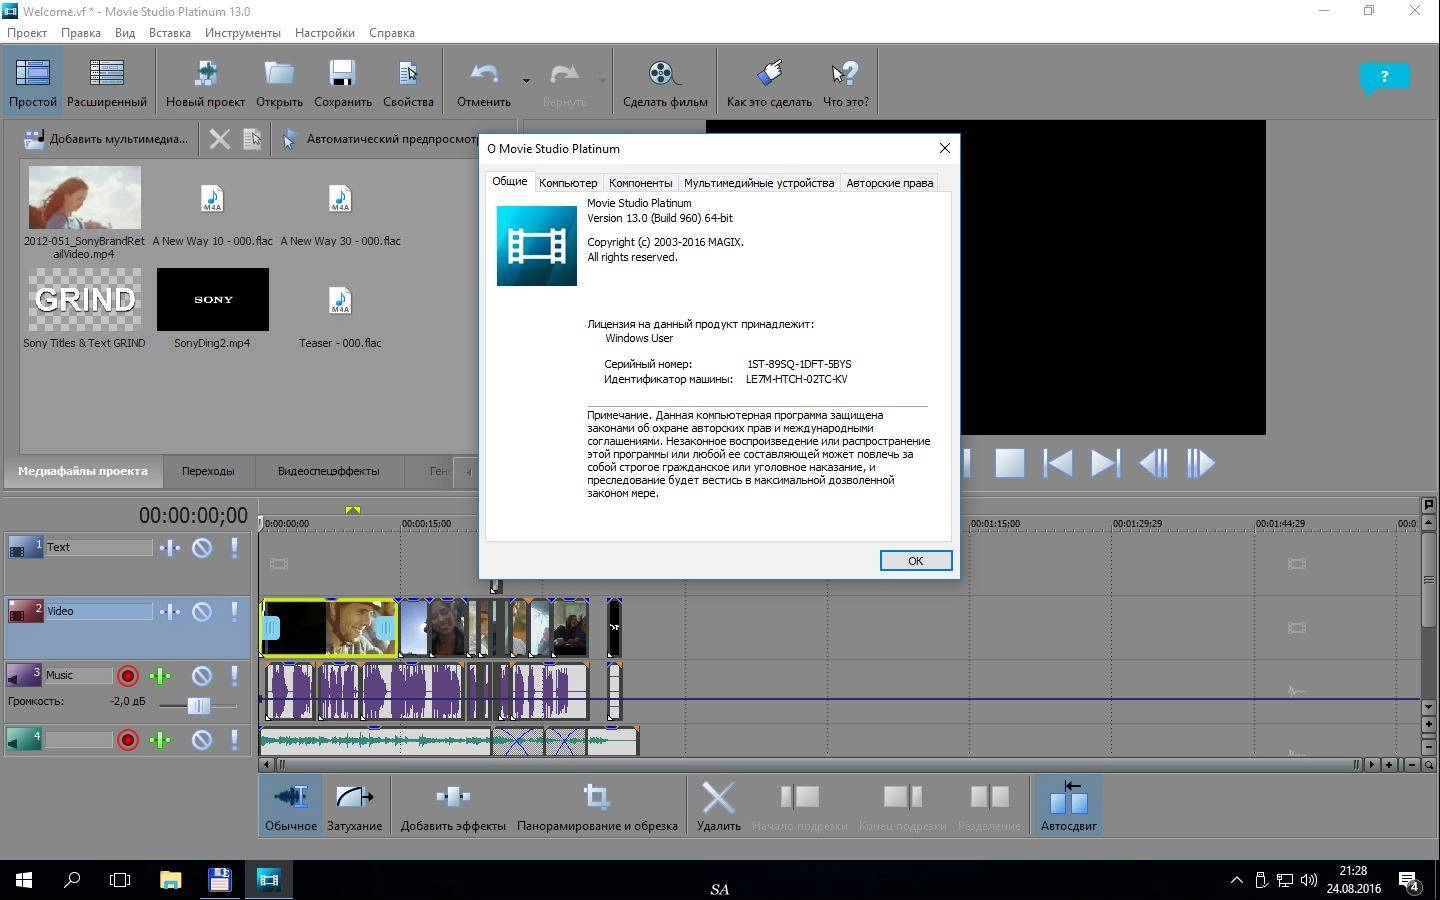
Task: Open project Свойства
Action: tap(408, 81)
